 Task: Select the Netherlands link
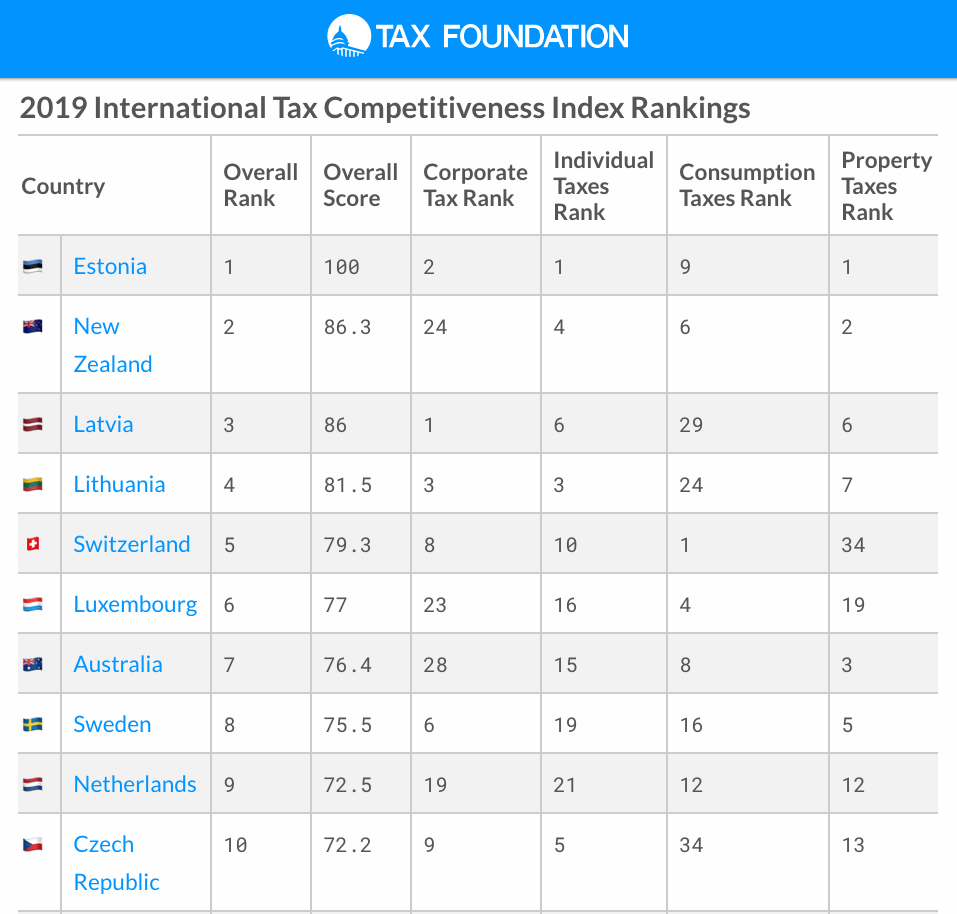click(x=135, y=784)
